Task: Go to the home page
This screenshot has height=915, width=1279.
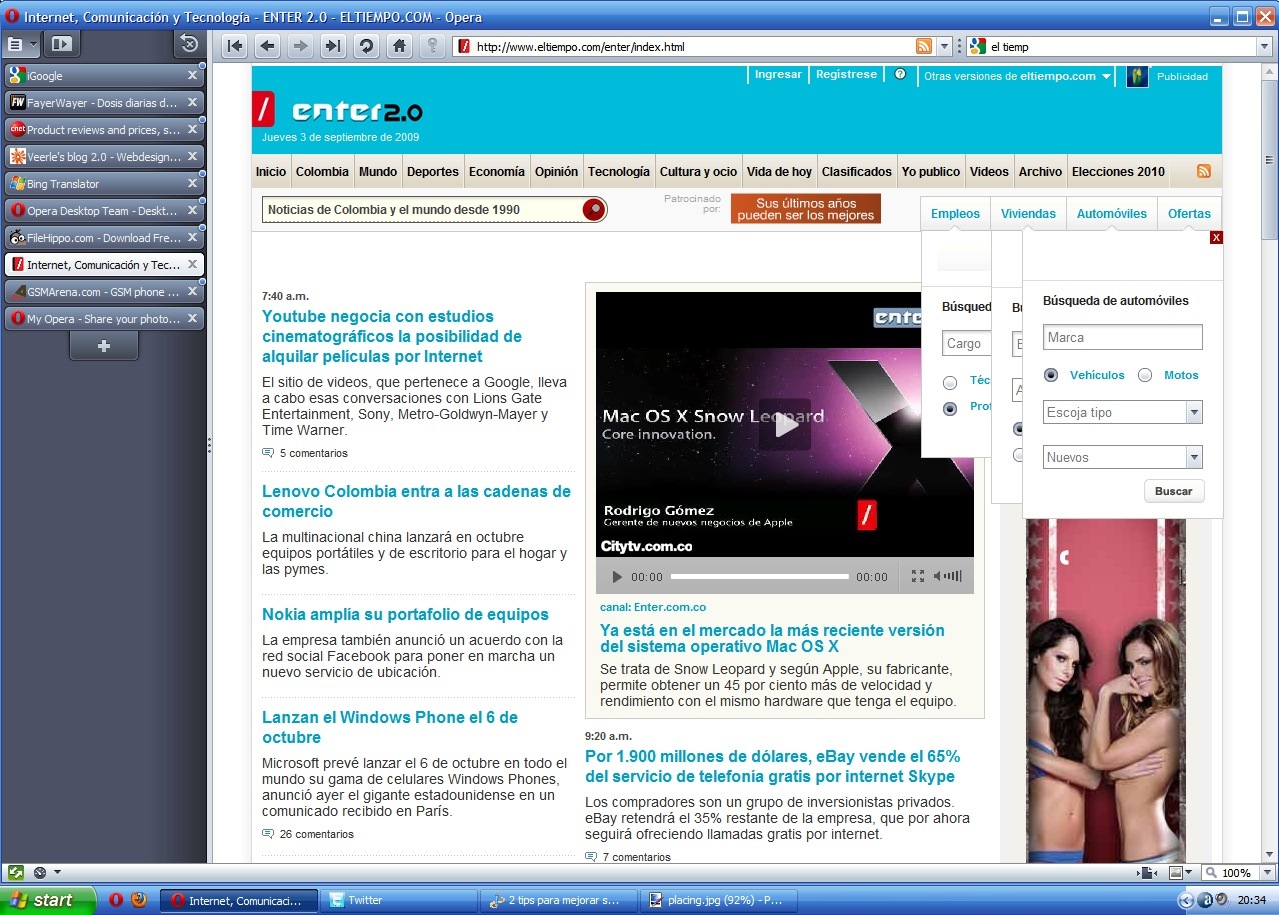Action: (399, 46)
